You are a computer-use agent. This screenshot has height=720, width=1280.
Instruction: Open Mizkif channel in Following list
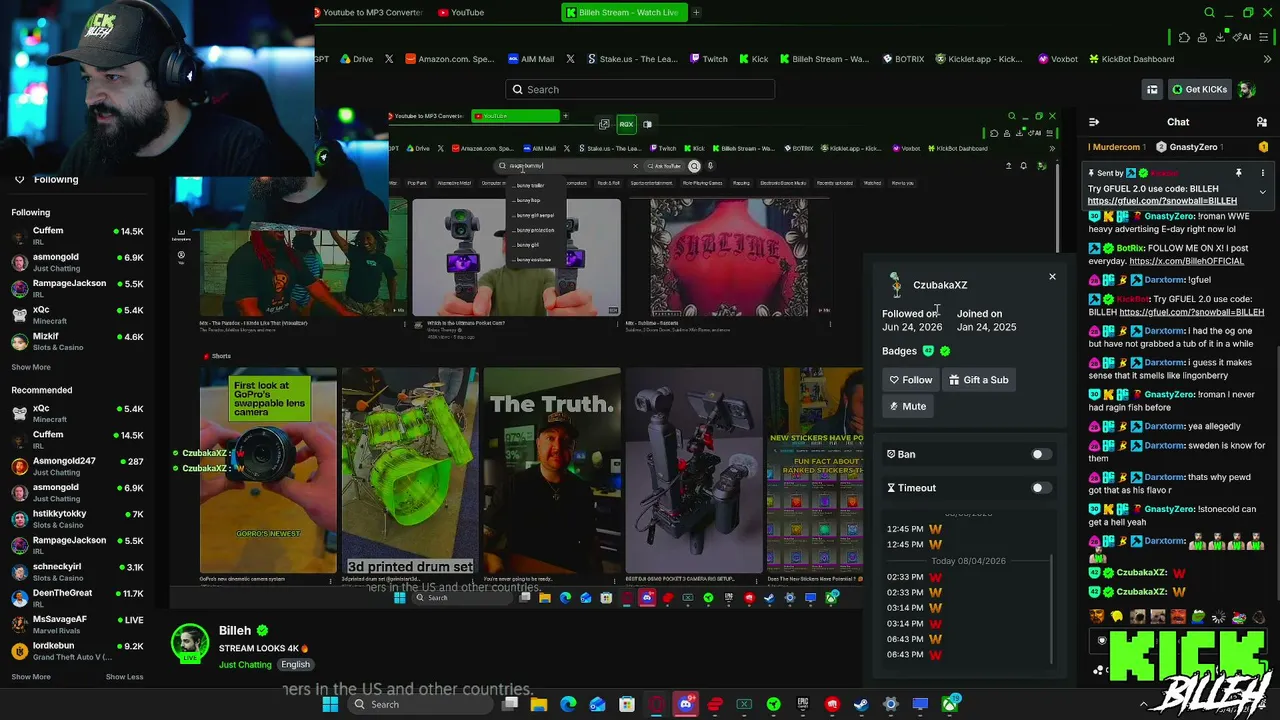pos(77,342)
